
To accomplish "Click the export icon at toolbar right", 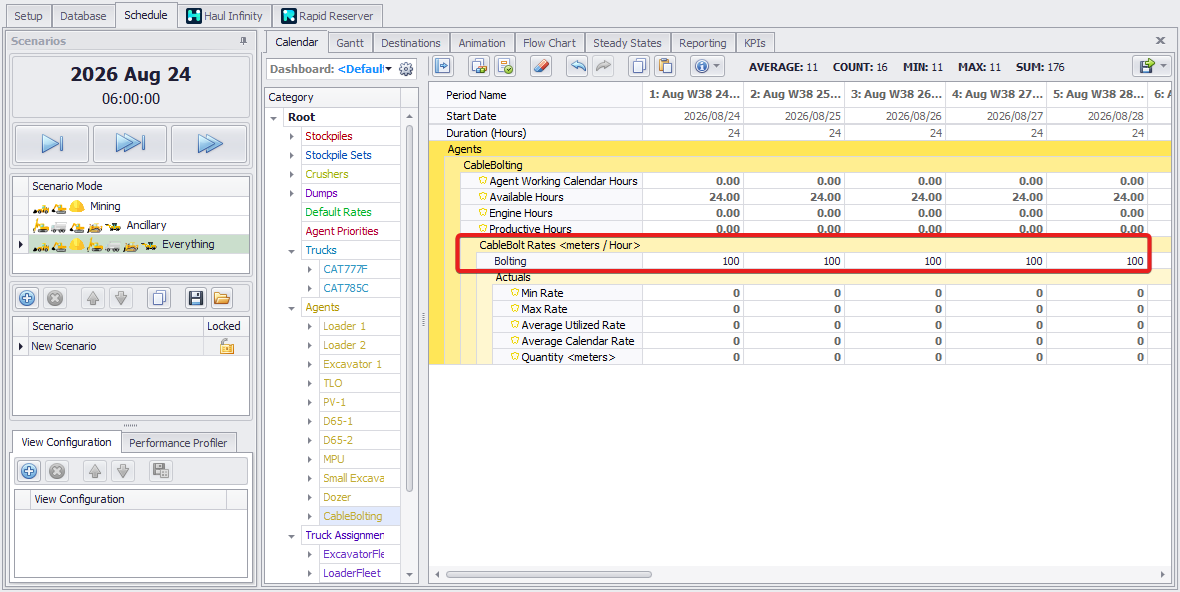I will [1145, 67].
